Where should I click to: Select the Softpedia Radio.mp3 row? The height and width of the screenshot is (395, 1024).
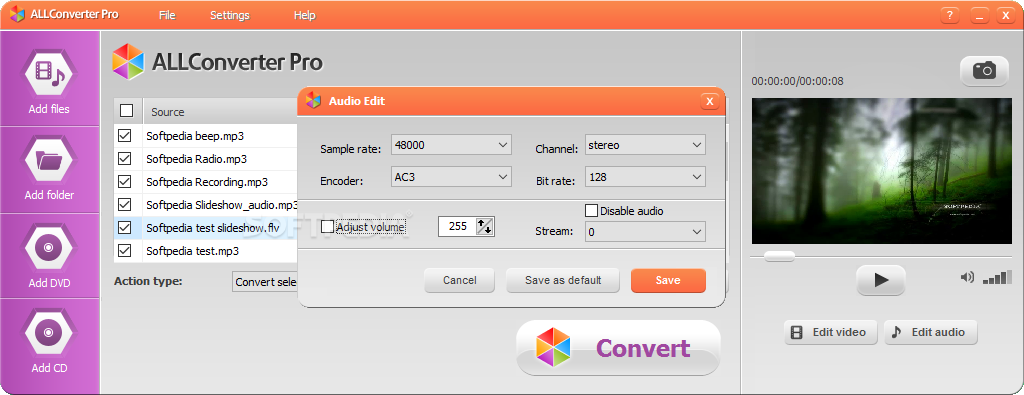pyautogui.click(x=206, y=159)
